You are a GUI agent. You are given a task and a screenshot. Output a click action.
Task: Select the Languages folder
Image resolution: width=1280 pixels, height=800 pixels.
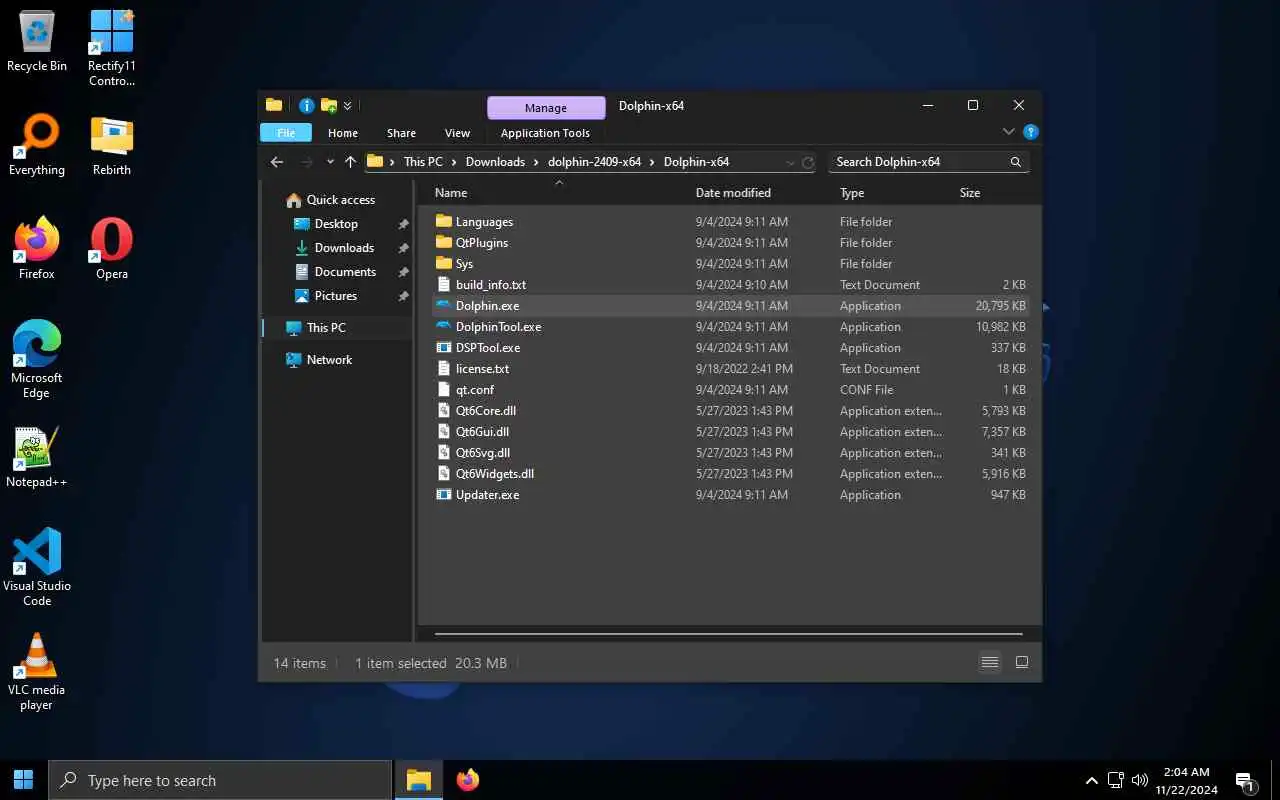coord(484,222)
